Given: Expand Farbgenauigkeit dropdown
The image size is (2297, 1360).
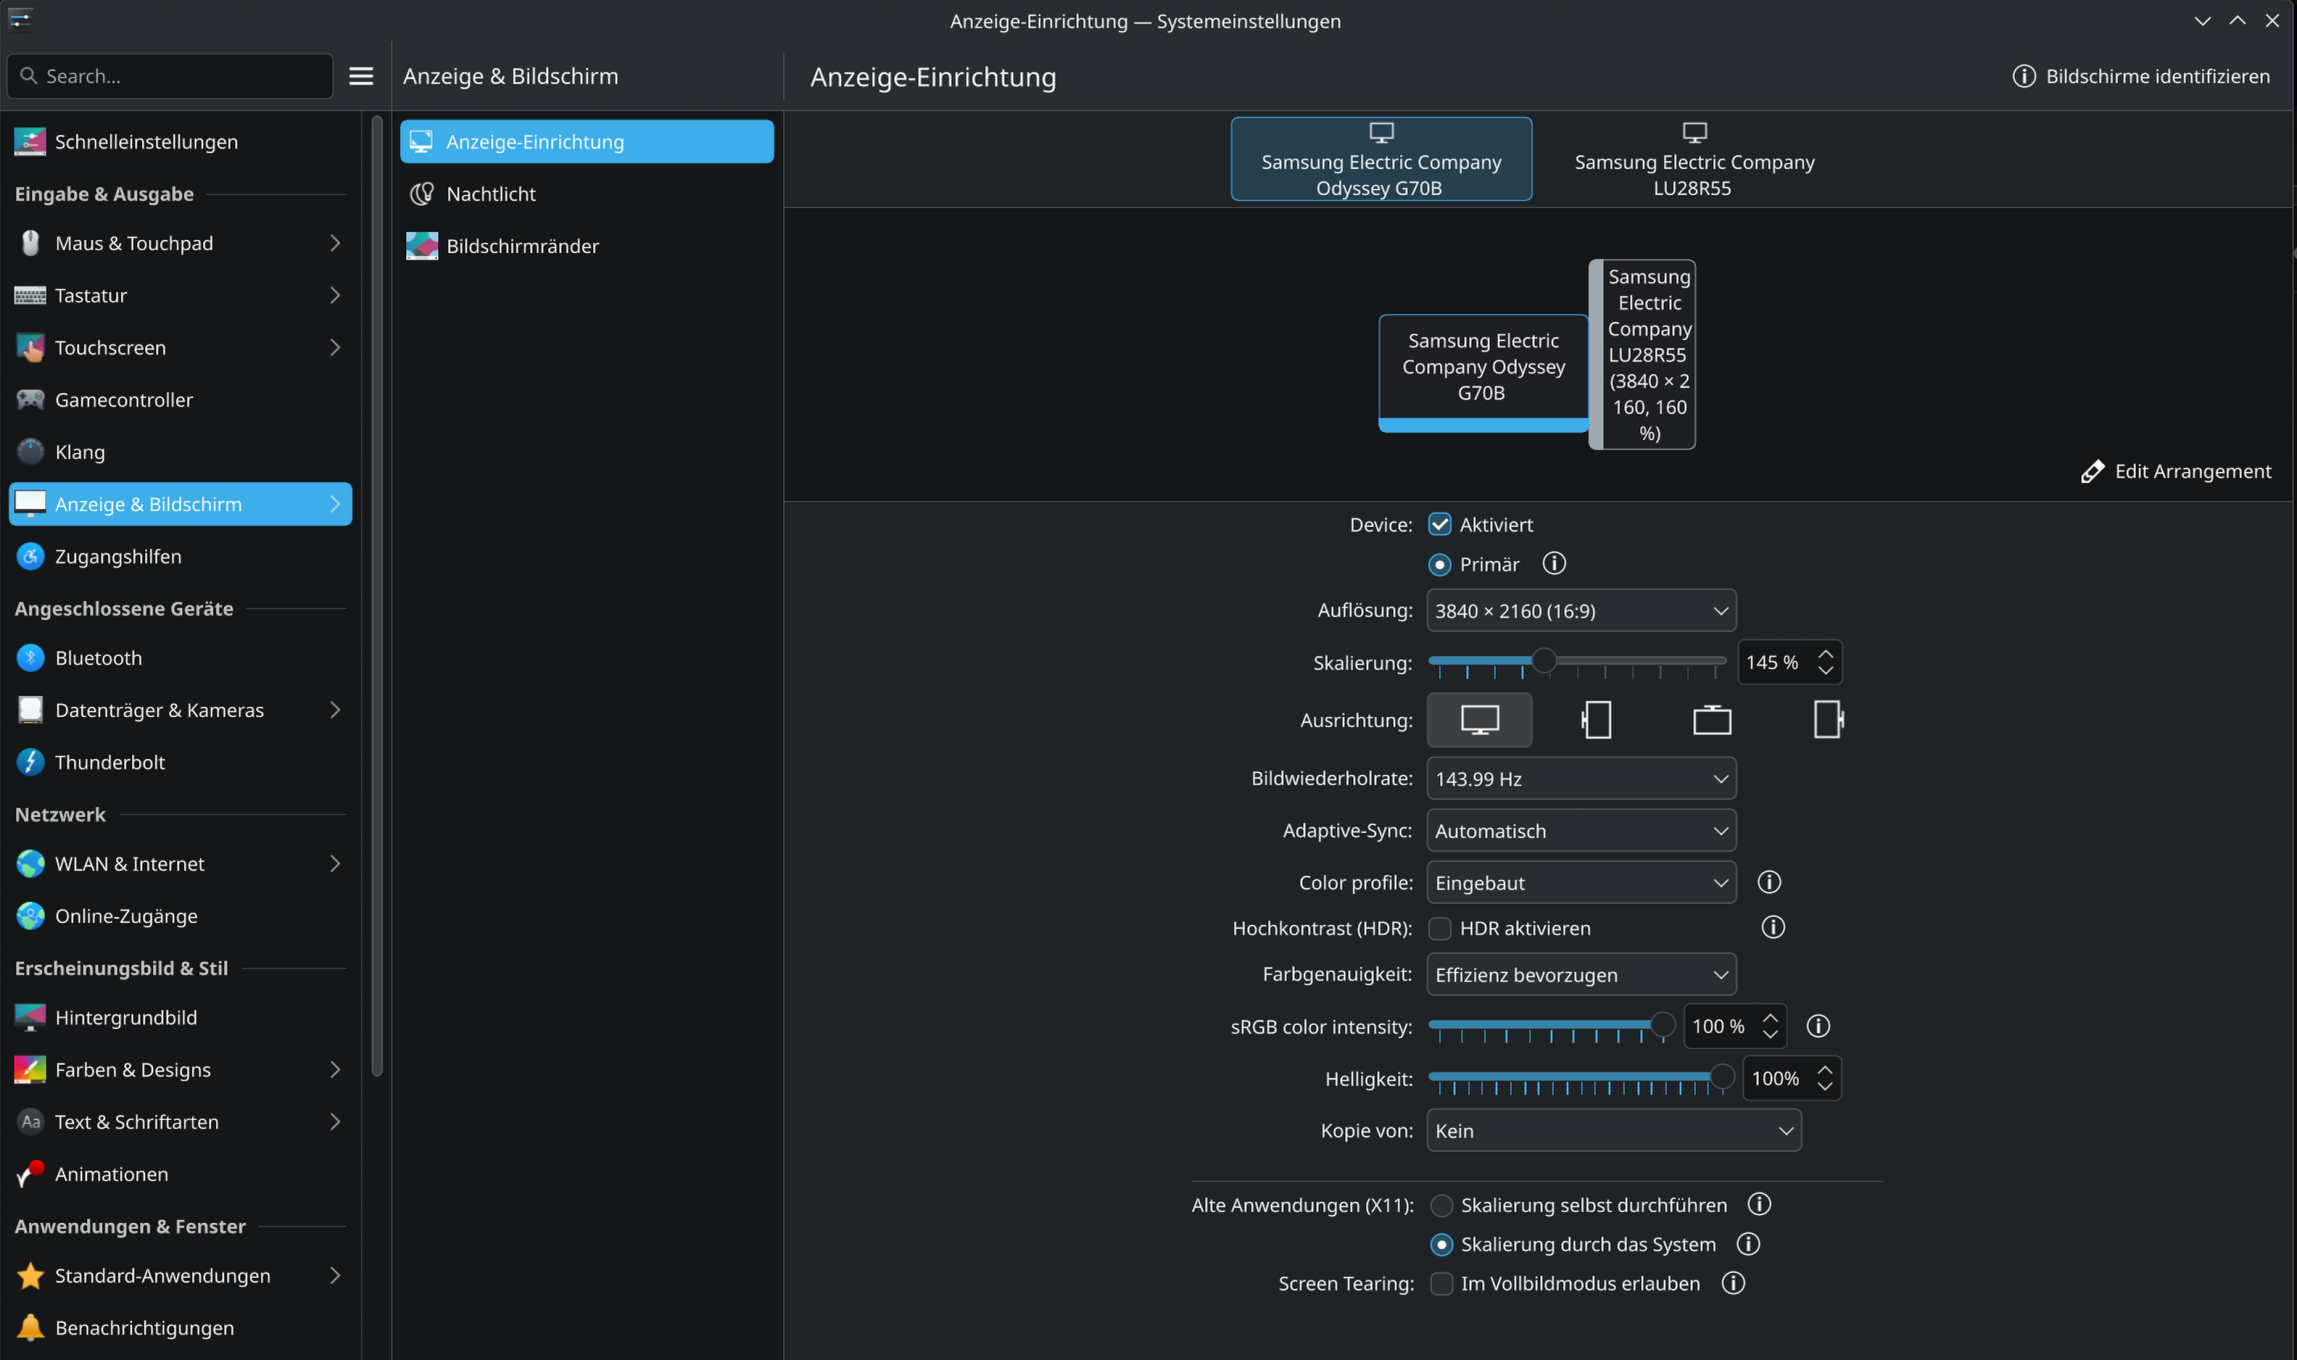Looking at the screenshot, I should (1580, 975).
